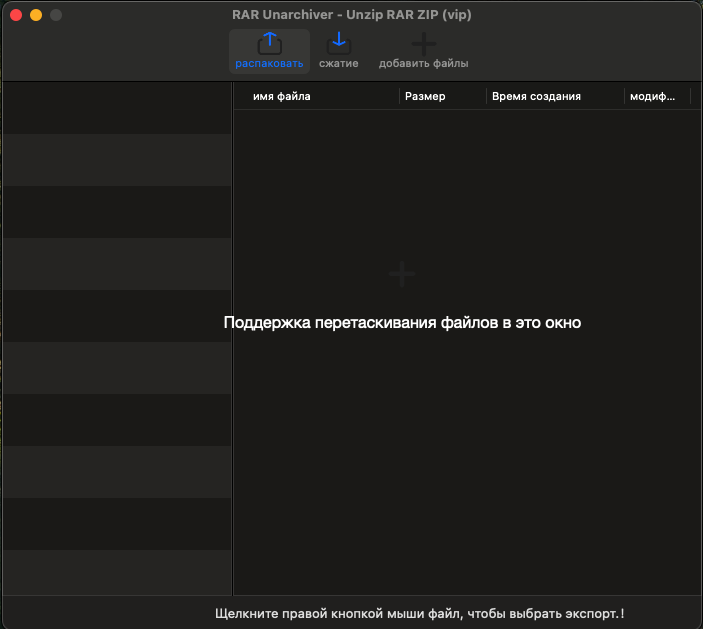The height and width of the screenshot is (629, 703).
Task: Sort by Время создания column header
Action: click(x=536, y=97)
